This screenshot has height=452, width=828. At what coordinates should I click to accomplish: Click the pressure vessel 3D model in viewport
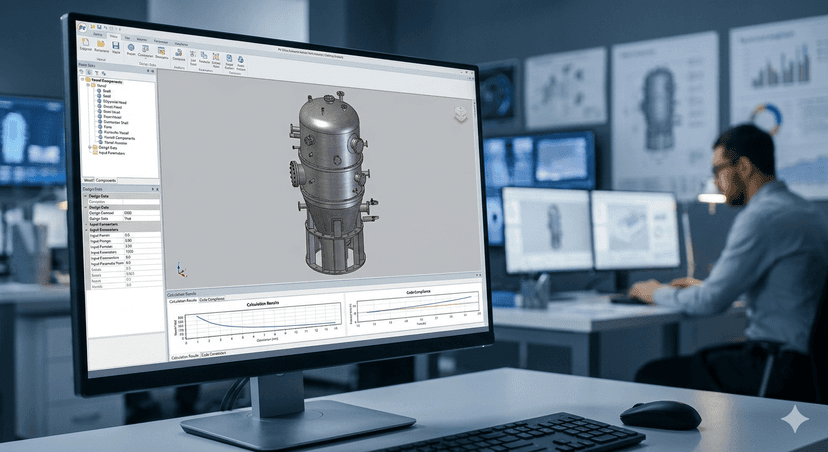pyautogui.click(x=333, y=183)
